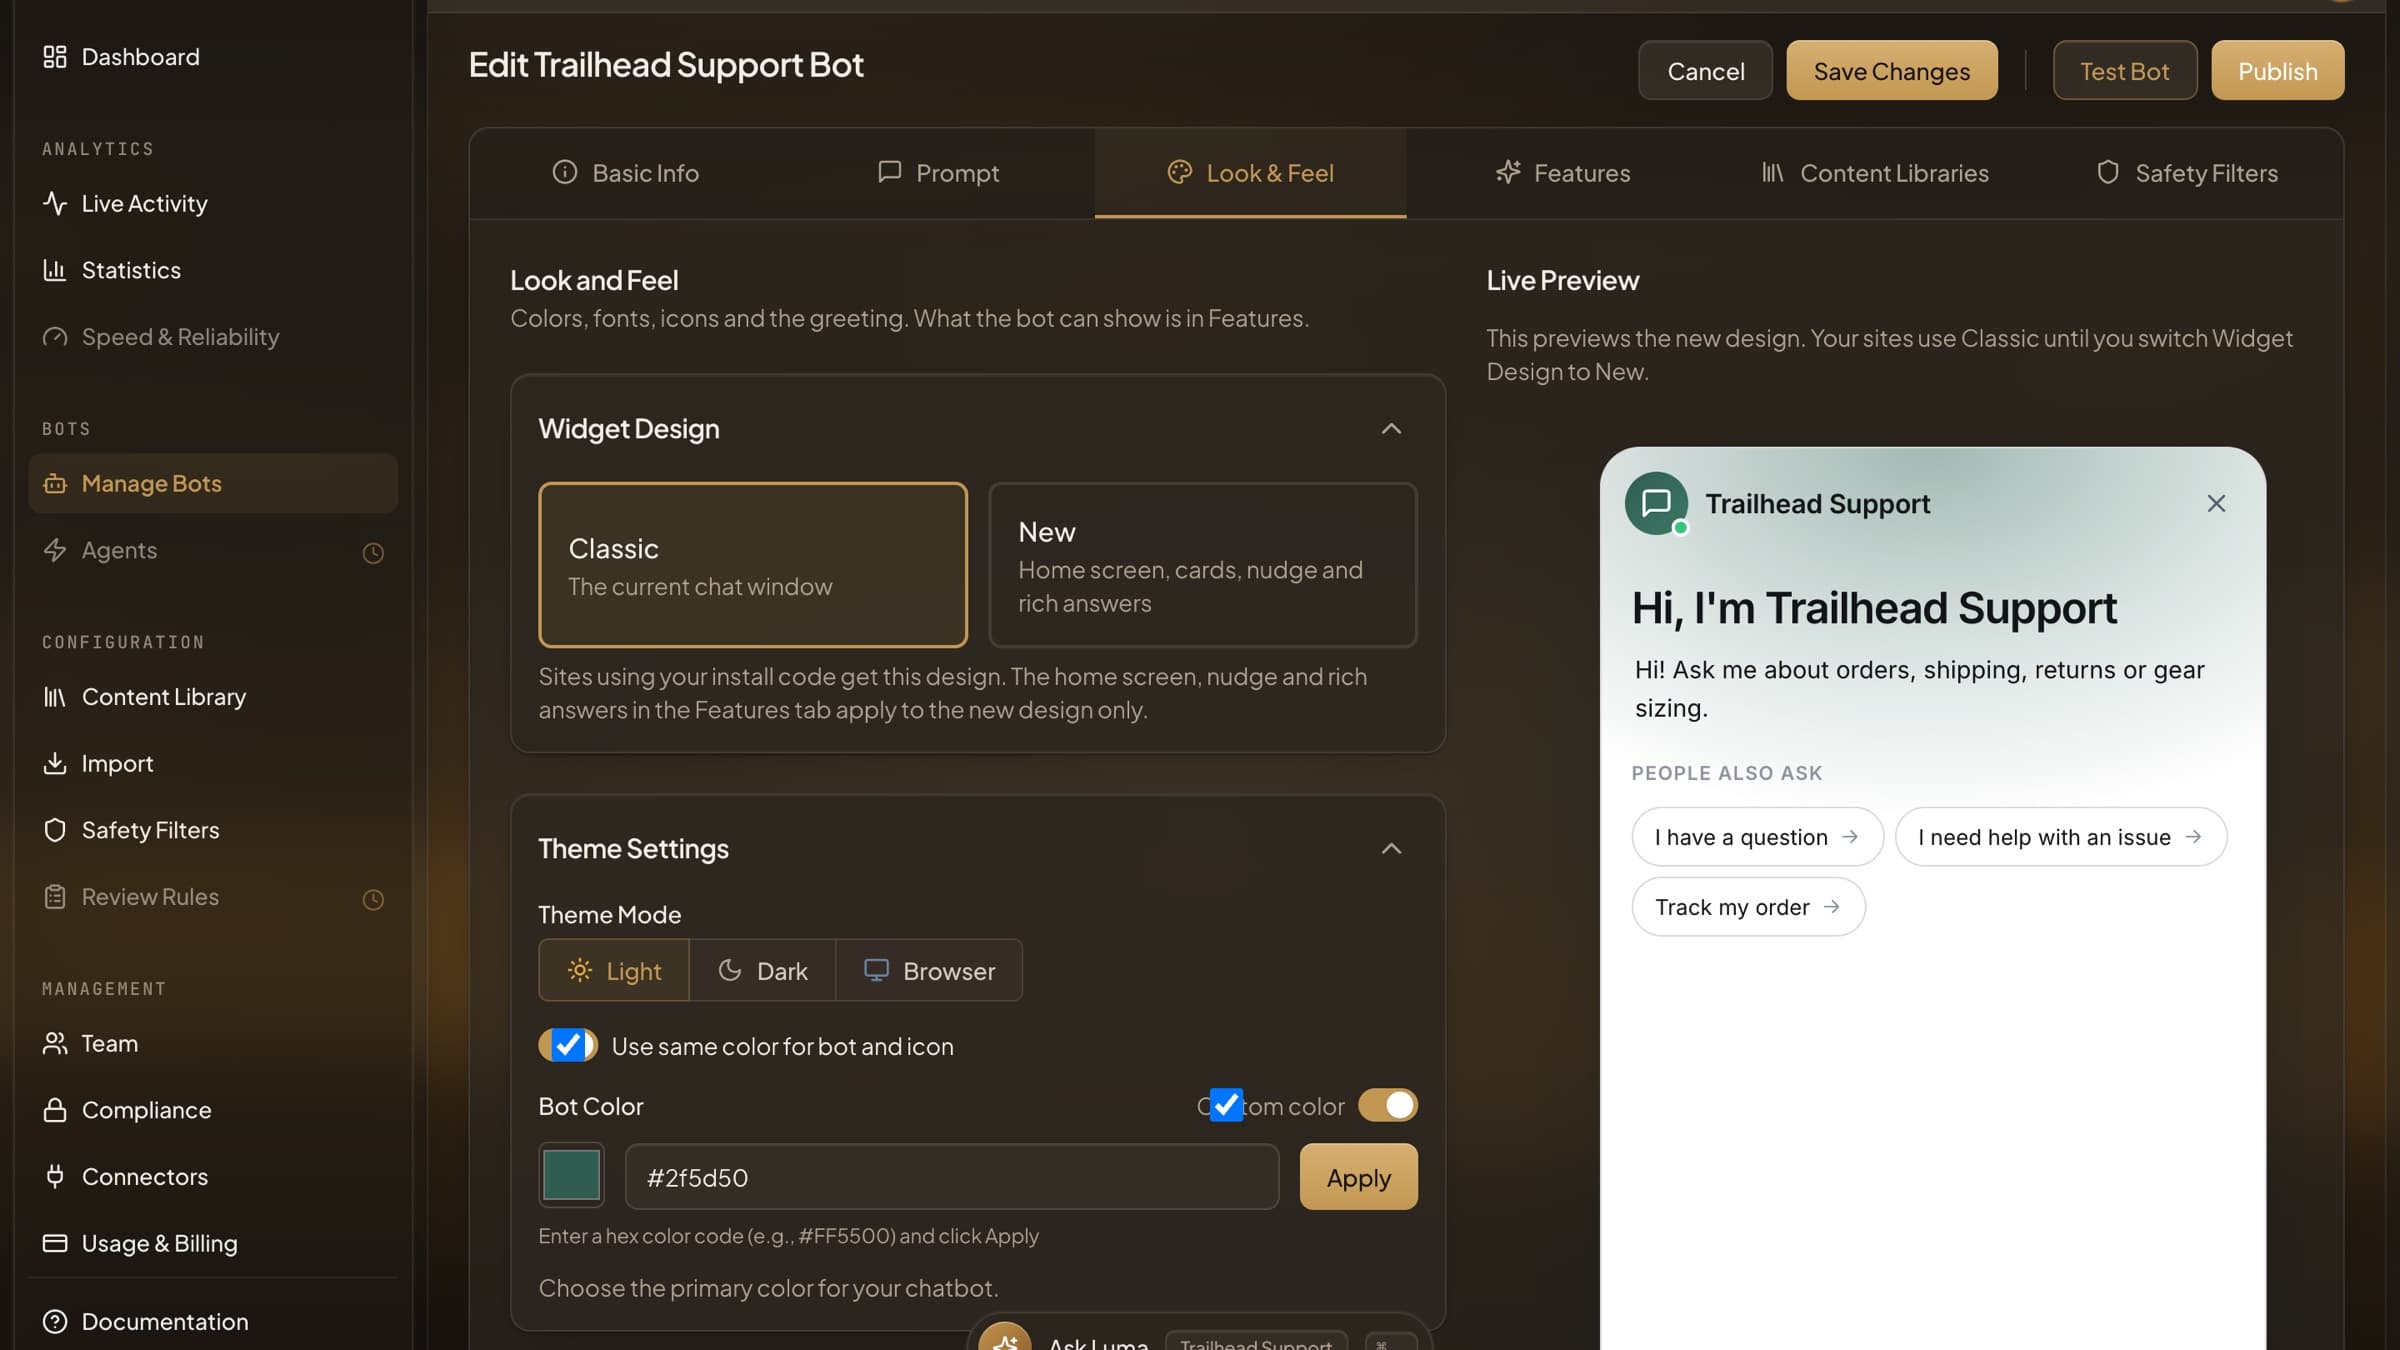Image resolution: width=2400 pixels, height=1350 pixels.
Task: Click the Publish button
Action: click(2278, 70)
